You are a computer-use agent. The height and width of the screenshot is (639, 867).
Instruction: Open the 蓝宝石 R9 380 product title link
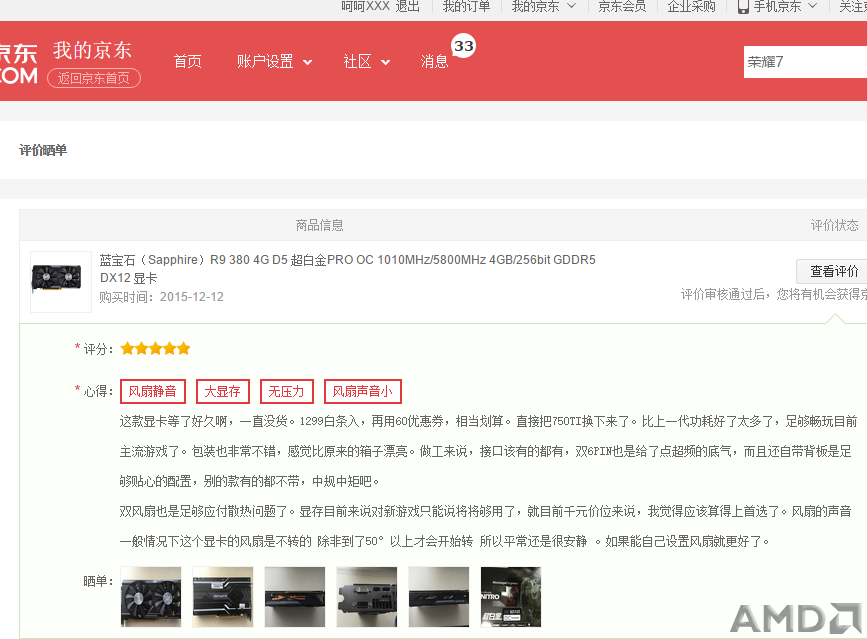tap(347, 268)
